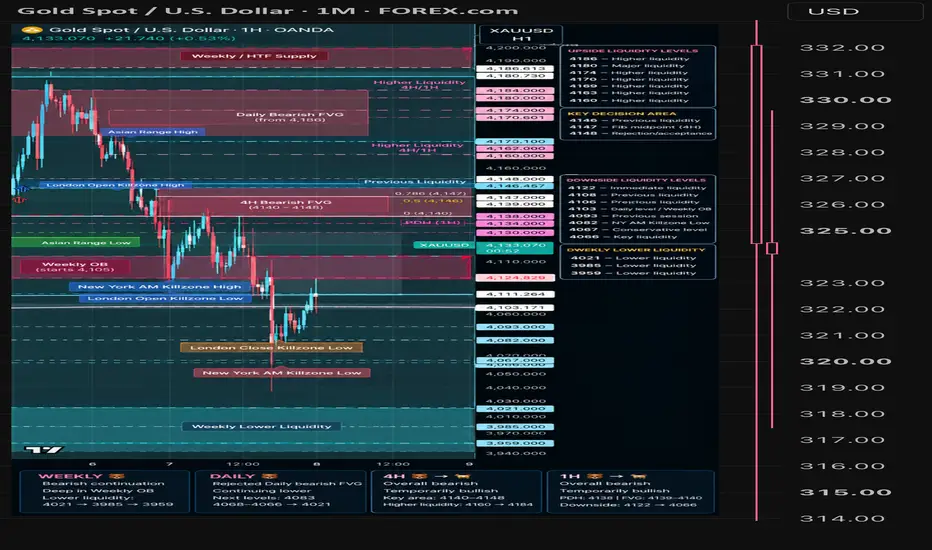Click the 'Gold Spot / U.S. Dollar · 1H · OANDA' legend
Screen dimensions: 932x550
(x=191, y=30)
